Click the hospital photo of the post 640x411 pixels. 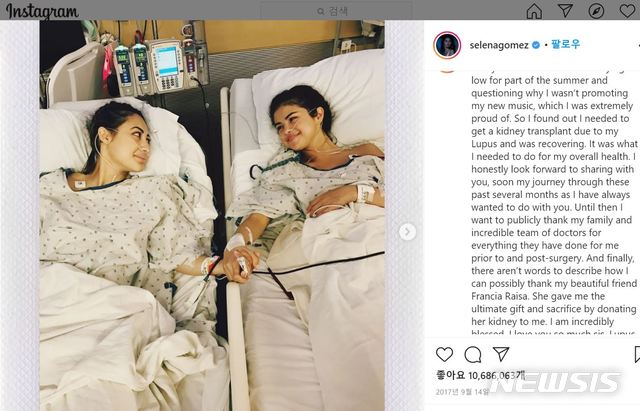212,215
